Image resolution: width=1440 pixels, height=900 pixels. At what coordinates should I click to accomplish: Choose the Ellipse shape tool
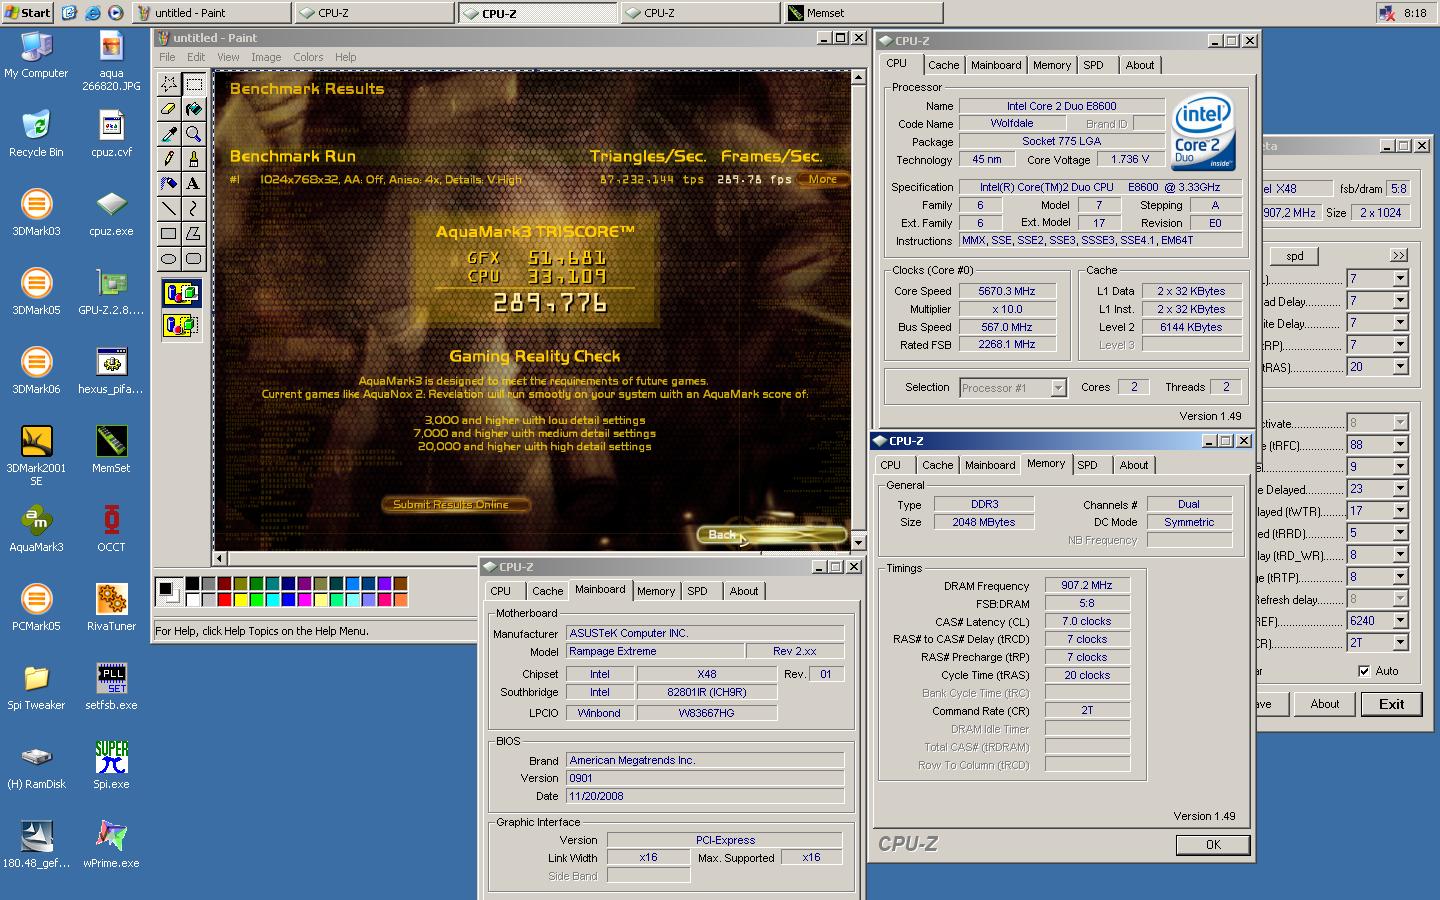pyautogui.click(x=169, y=259)
